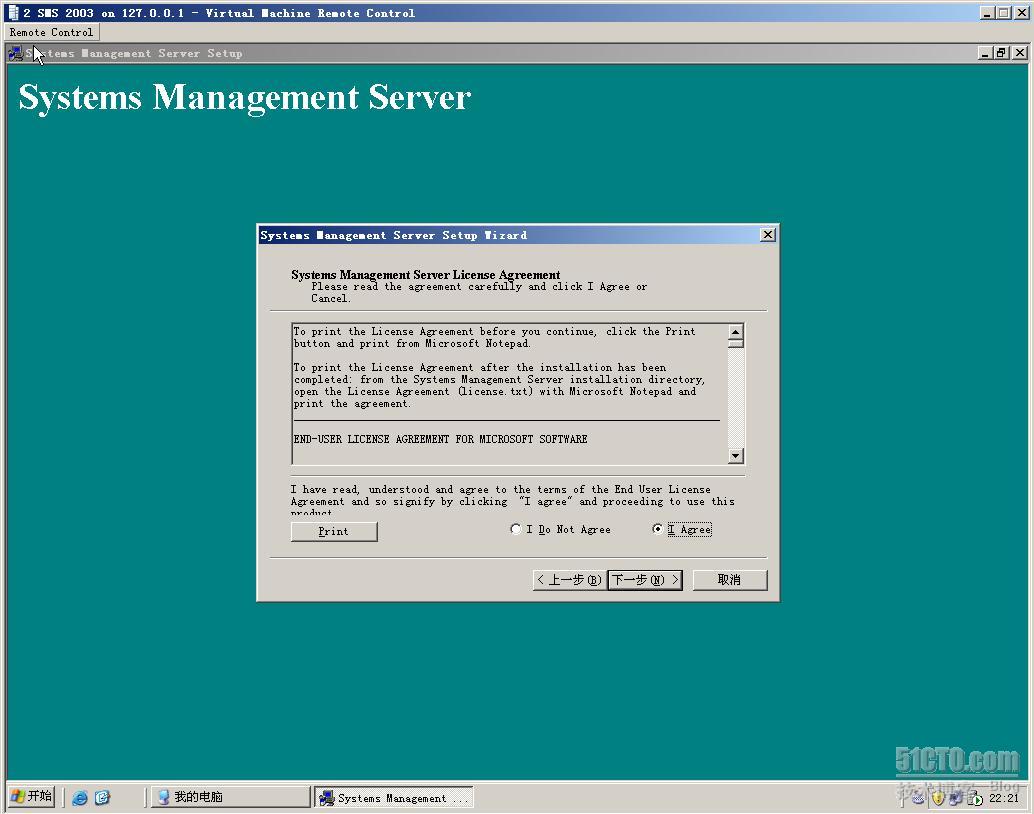Click the Systems Management Server License Agreement heading
Image resolution: width=1034 pixels, height=814 pixels.
click(x=425, y=274)
